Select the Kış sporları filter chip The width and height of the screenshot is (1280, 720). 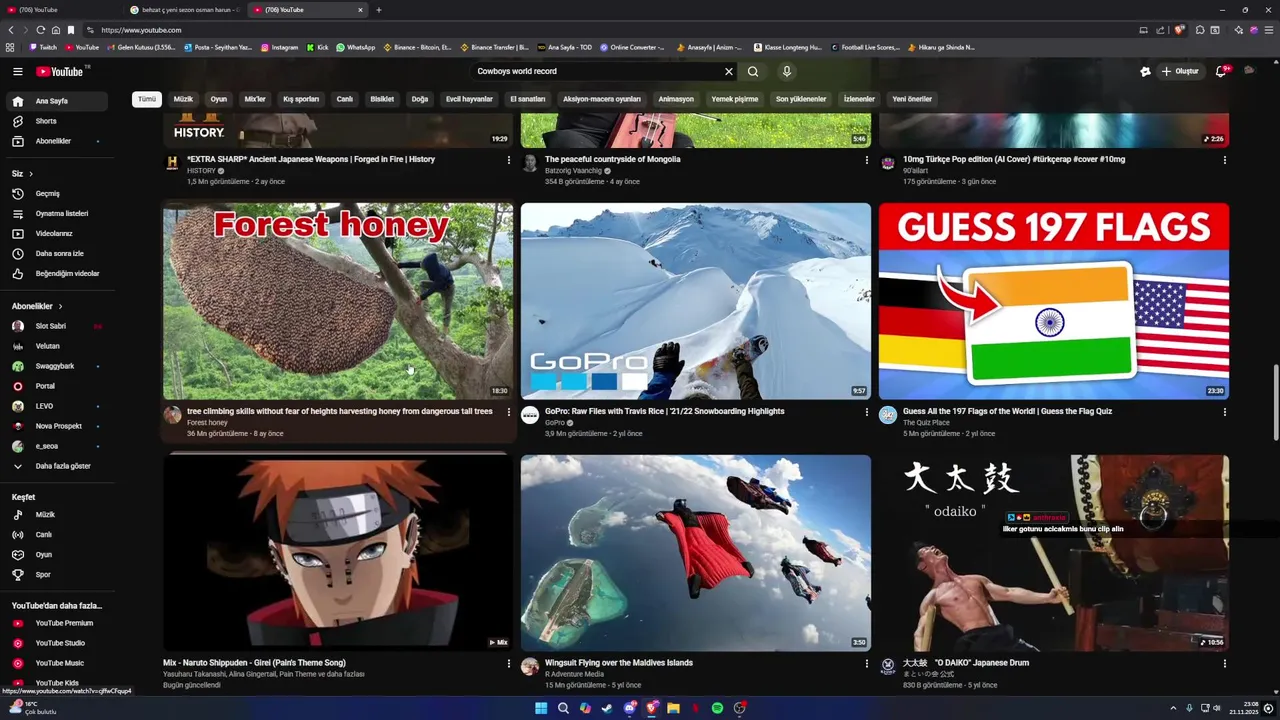click(x=301, y=99)
